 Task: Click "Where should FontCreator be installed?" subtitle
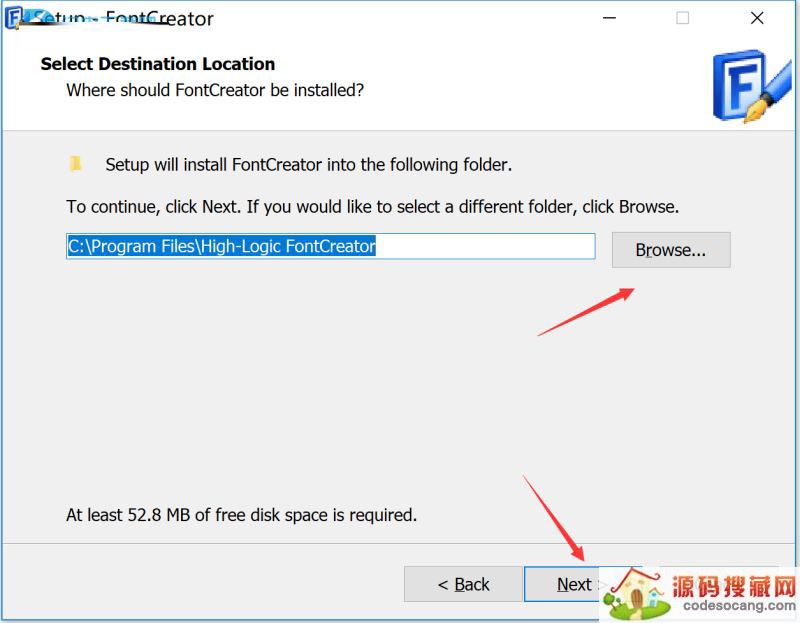coord(215,90)
